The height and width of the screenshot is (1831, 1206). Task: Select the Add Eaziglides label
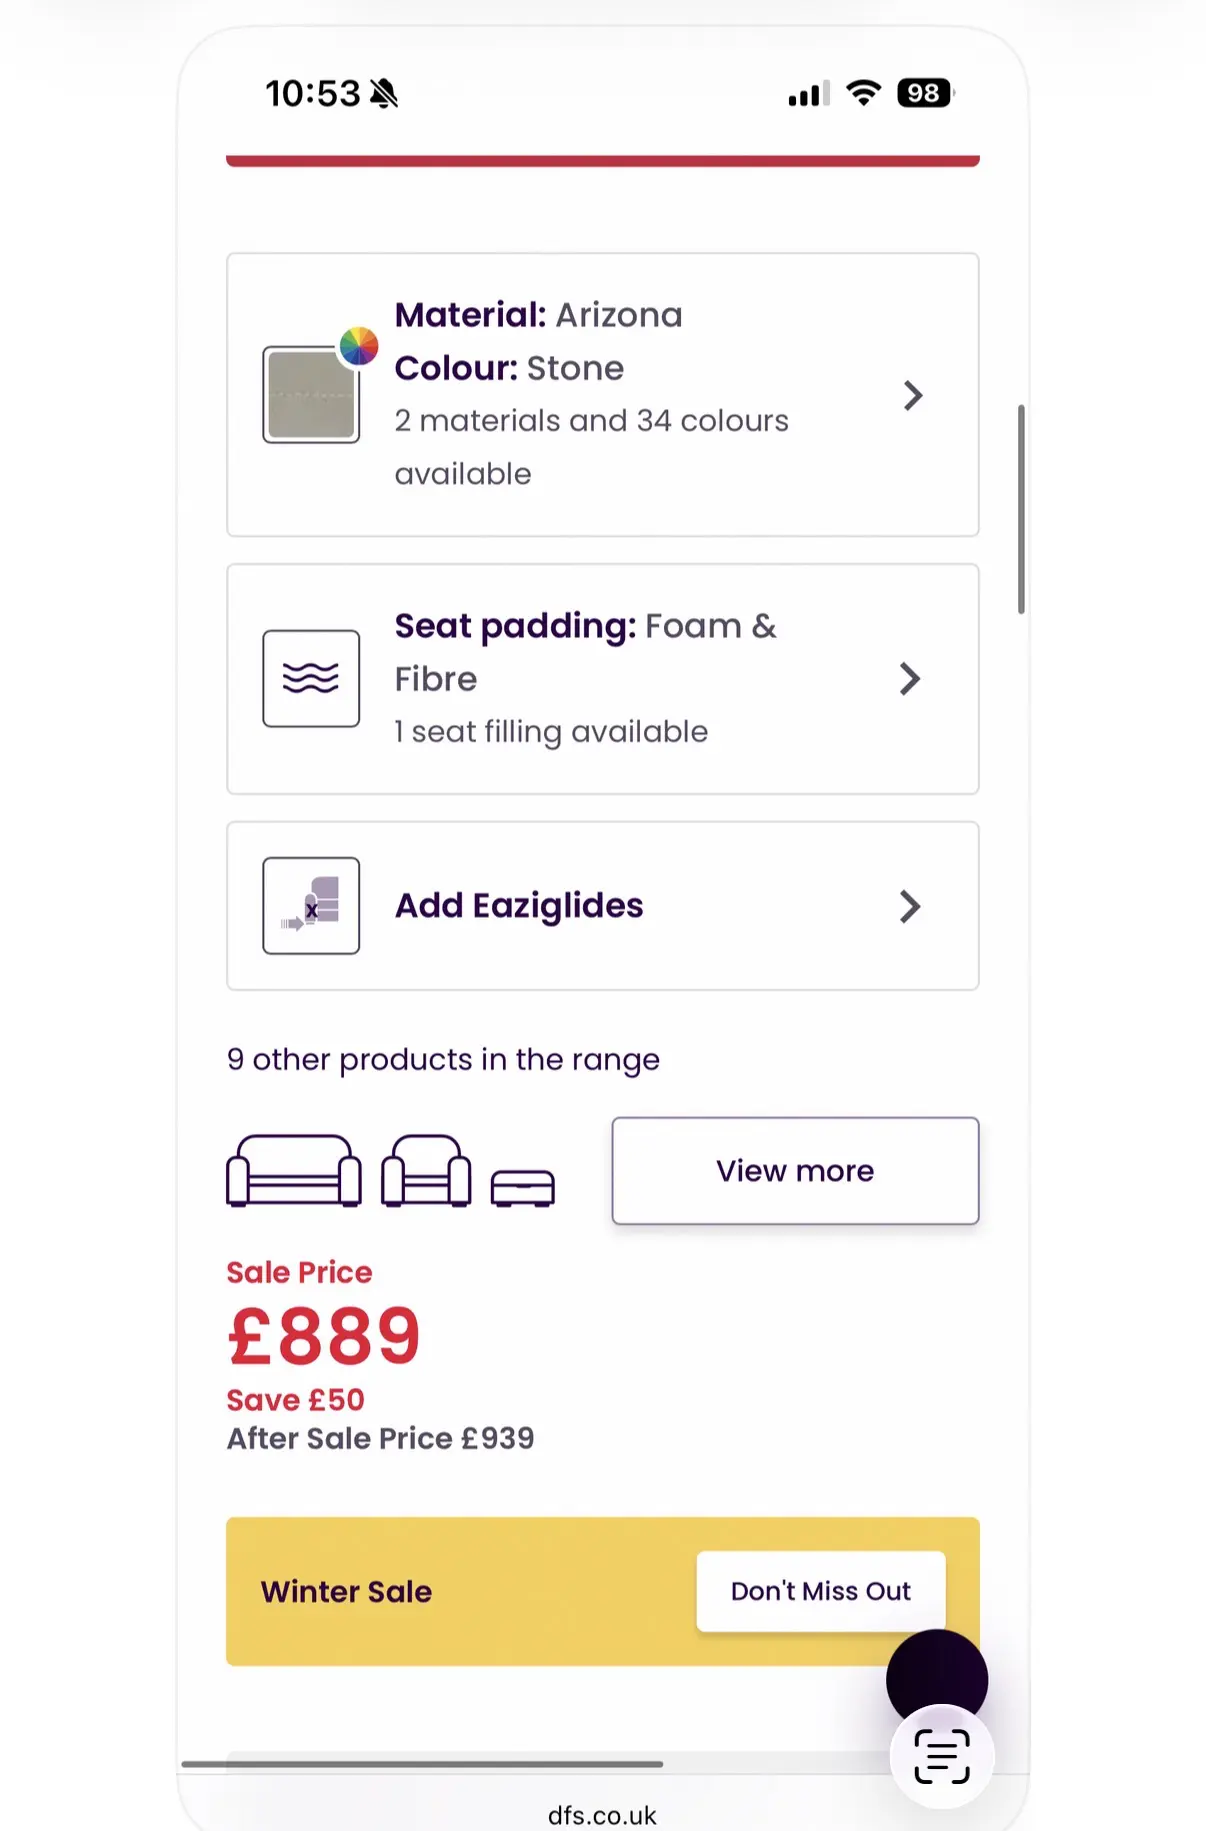pos(519,906)
